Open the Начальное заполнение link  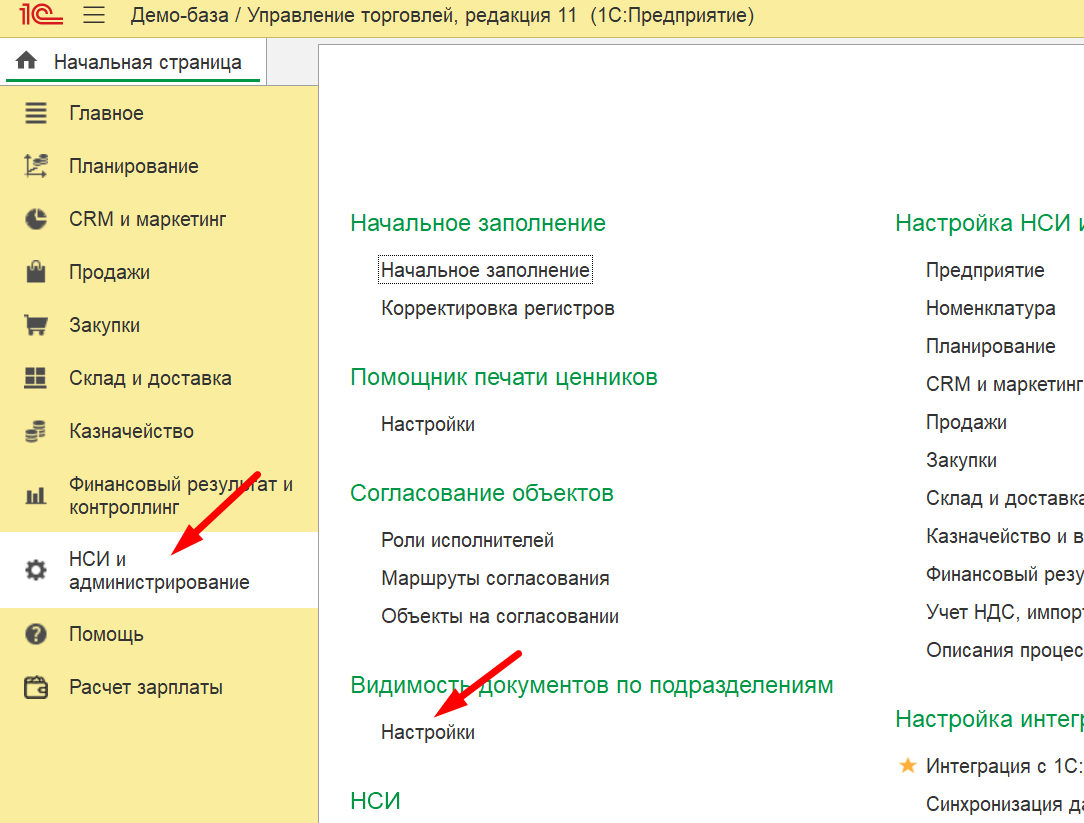[485, 270]
